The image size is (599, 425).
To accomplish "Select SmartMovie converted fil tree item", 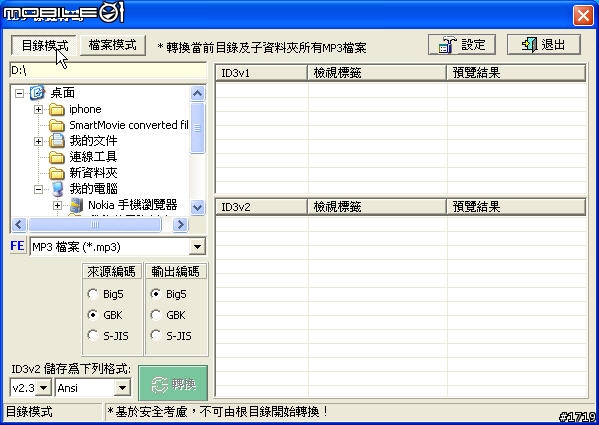I will click(129, 125).
